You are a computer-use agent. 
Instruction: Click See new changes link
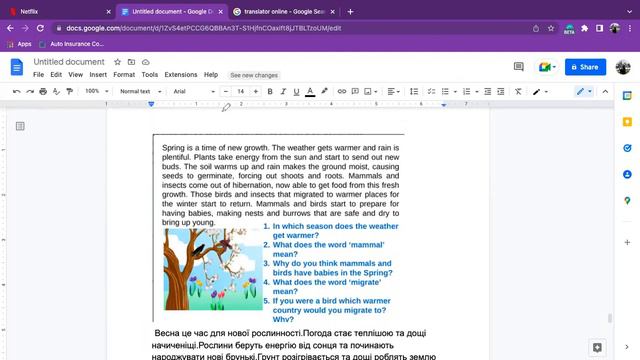(254, 75)
